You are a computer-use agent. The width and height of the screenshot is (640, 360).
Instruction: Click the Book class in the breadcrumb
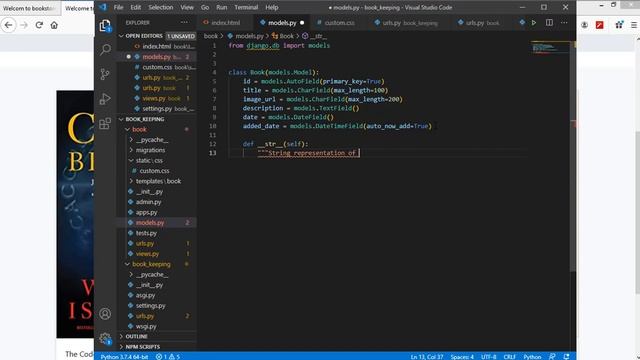(283, 36)
